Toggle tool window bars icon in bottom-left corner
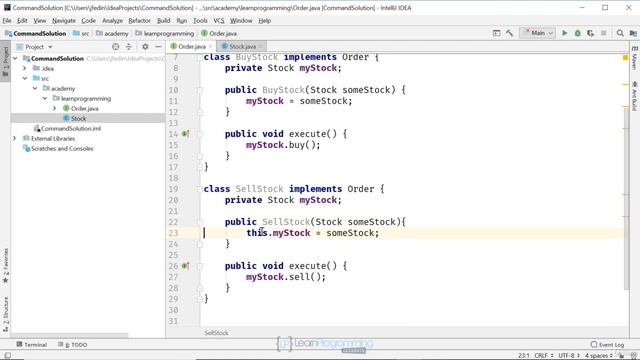 point(7,356)
